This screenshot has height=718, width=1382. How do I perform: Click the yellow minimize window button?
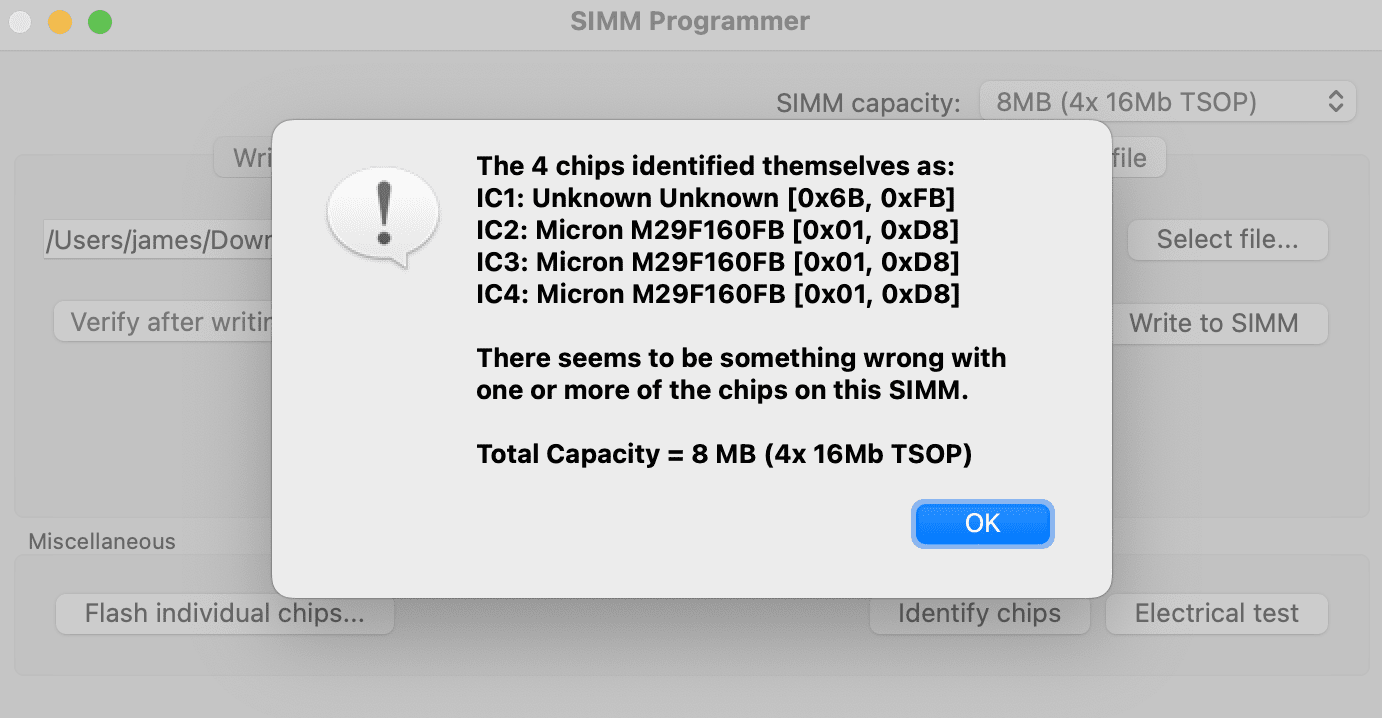(x=60, y=21)
